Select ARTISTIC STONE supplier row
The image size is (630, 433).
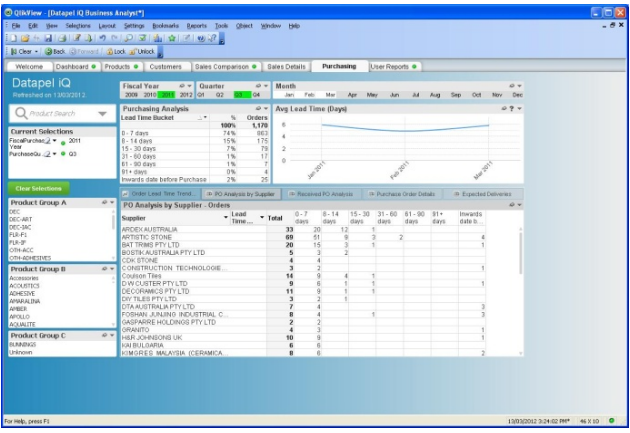pos(147,237)
